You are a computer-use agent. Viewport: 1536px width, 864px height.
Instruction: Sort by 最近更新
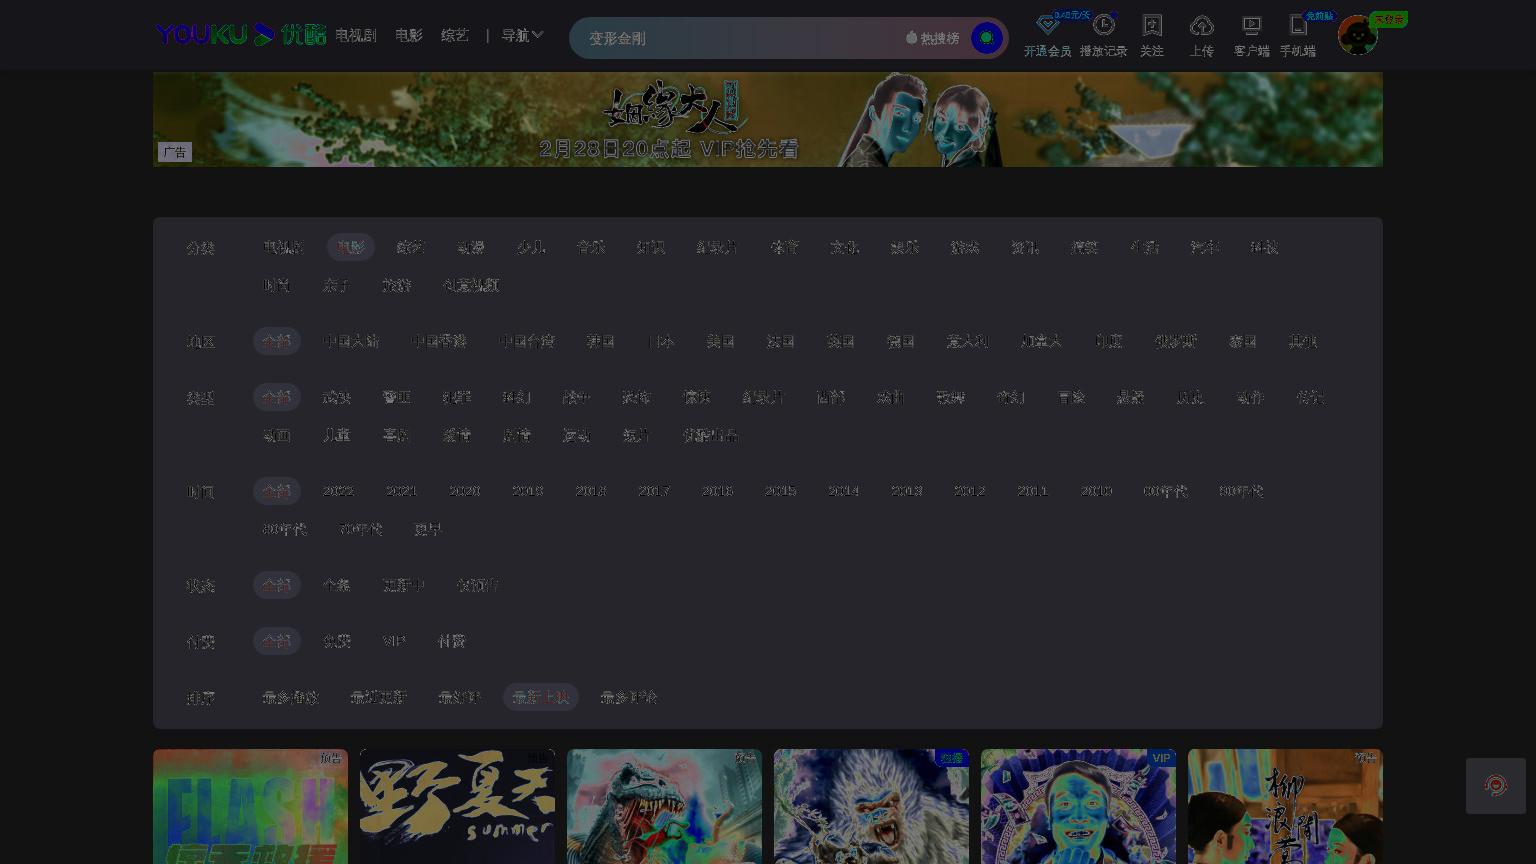click(x=379, y=697)
